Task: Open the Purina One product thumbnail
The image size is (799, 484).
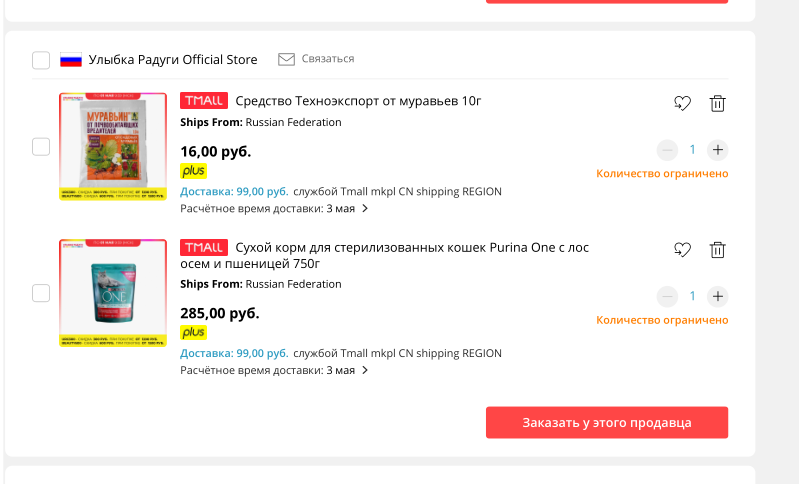Action: point(113,293)
